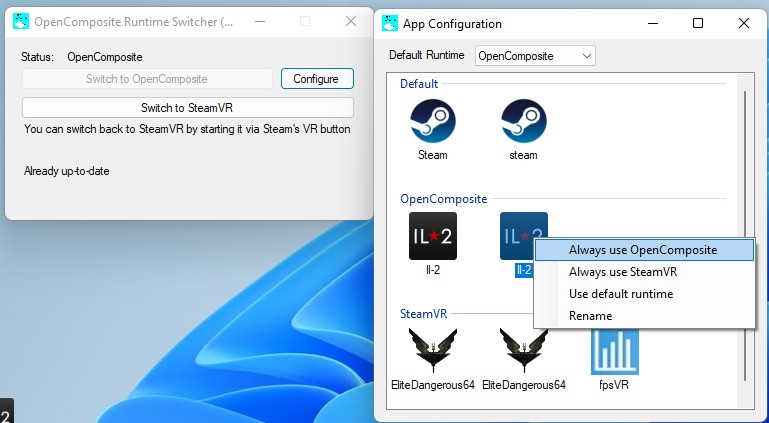Select "Use default runtime" menu entry
Viewport: 769px width, 423px height.
pos(644,294)
